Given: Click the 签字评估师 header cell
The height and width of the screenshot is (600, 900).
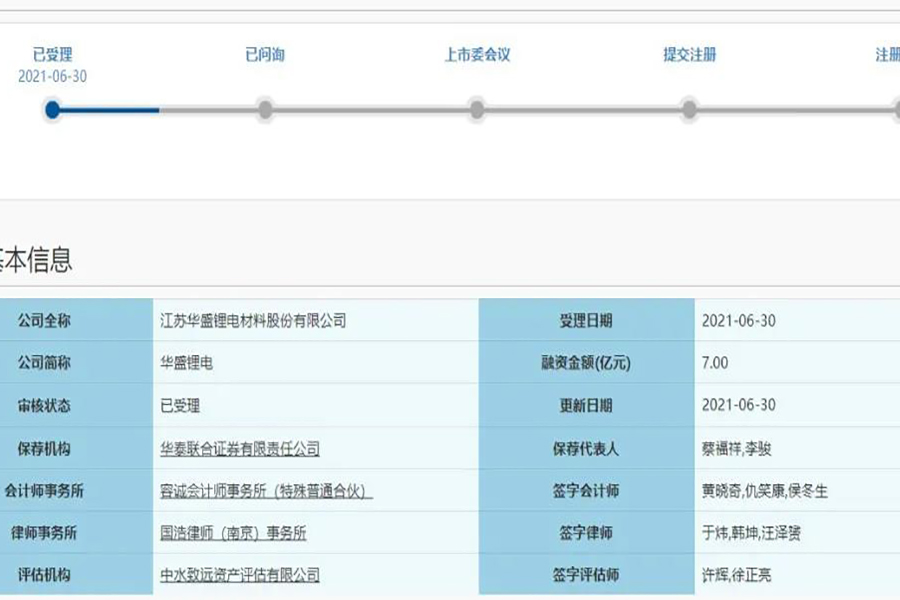Looking at the screenshot, I should pos(587,574).
